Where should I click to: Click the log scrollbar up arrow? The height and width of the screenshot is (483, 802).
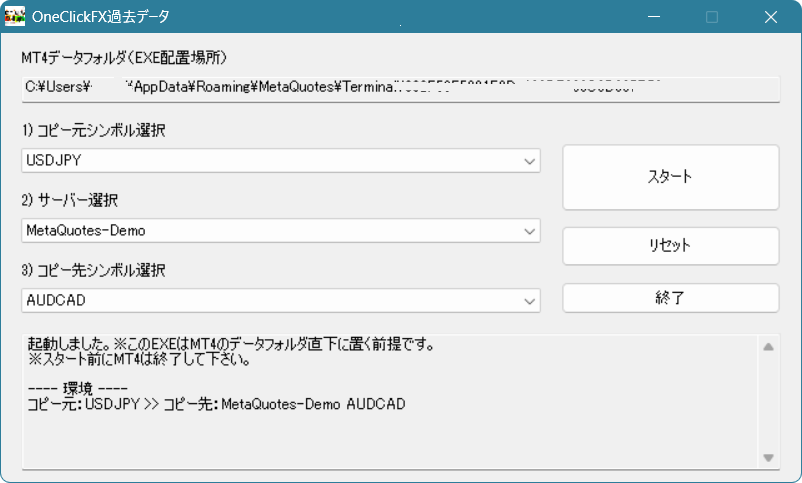[768, 348]
